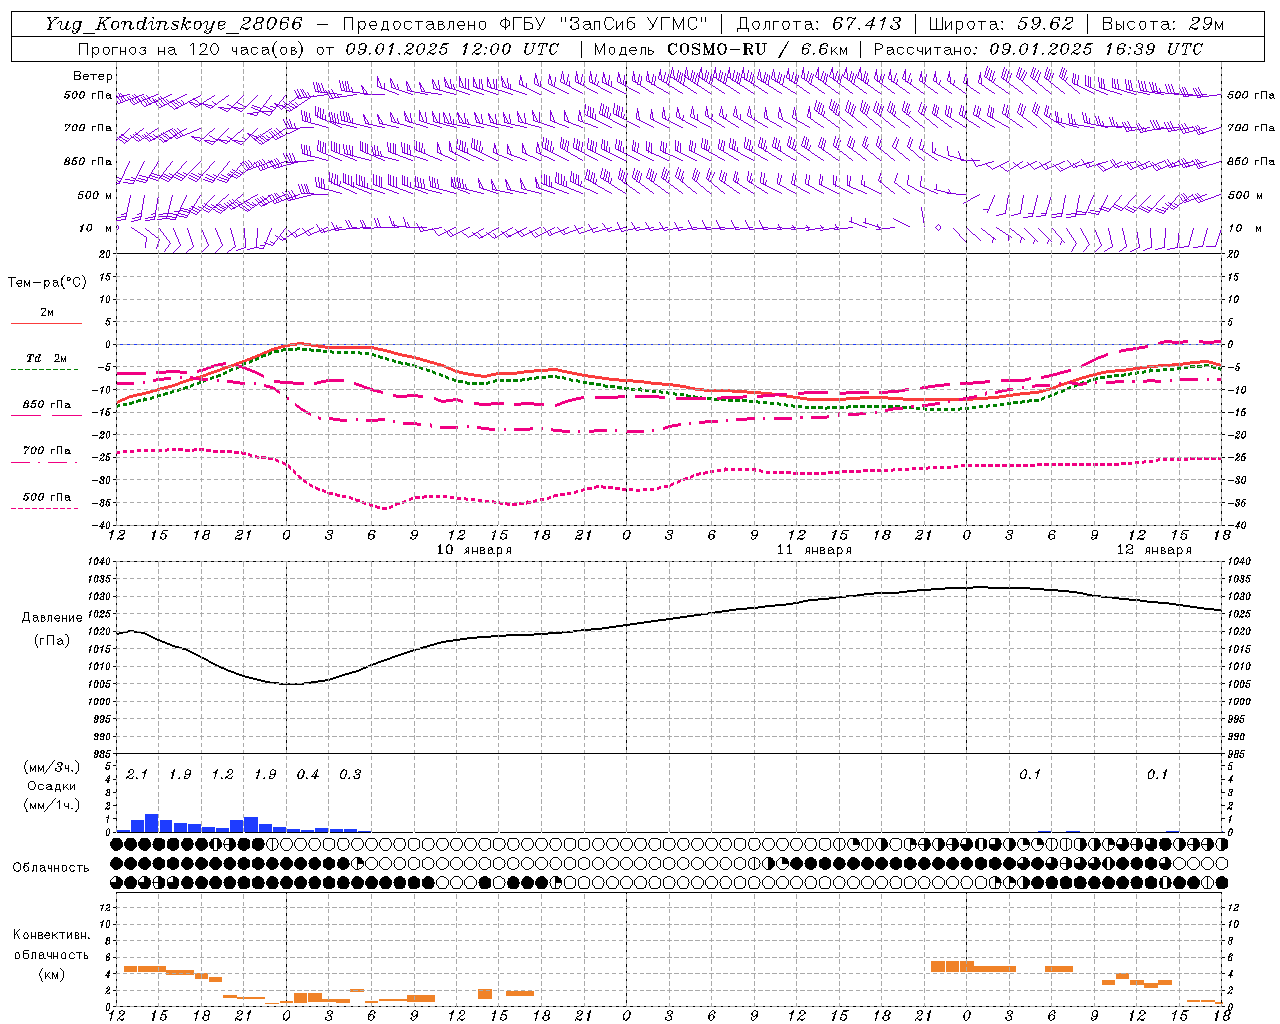Click the station title Yug_Kondinskoye_28066

(174, 24)
